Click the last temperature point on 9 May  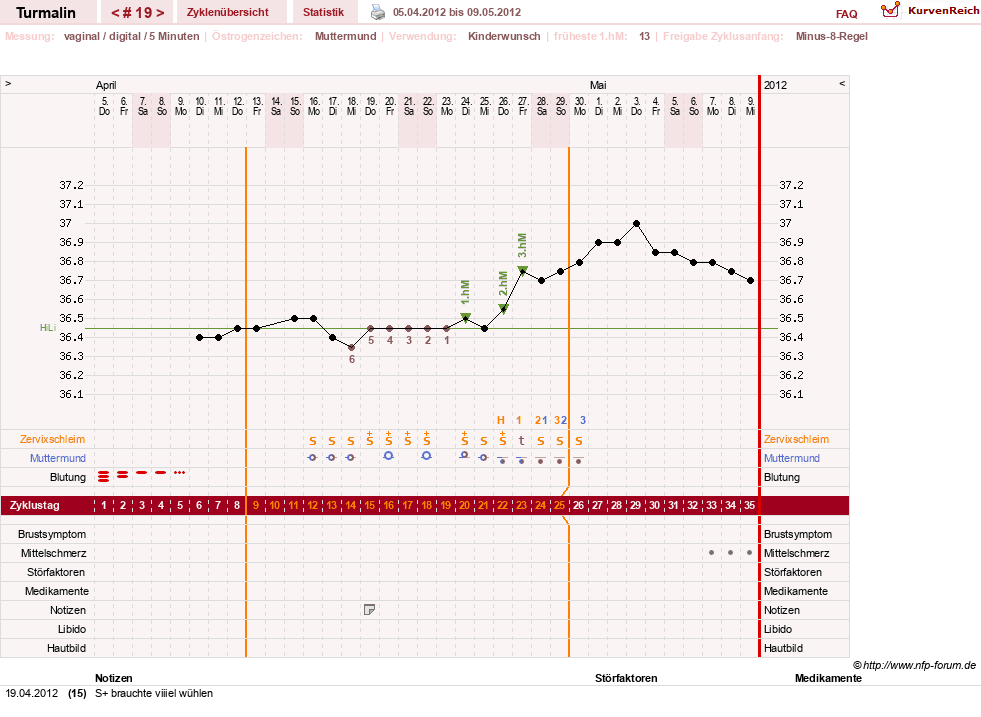[750, 281]
